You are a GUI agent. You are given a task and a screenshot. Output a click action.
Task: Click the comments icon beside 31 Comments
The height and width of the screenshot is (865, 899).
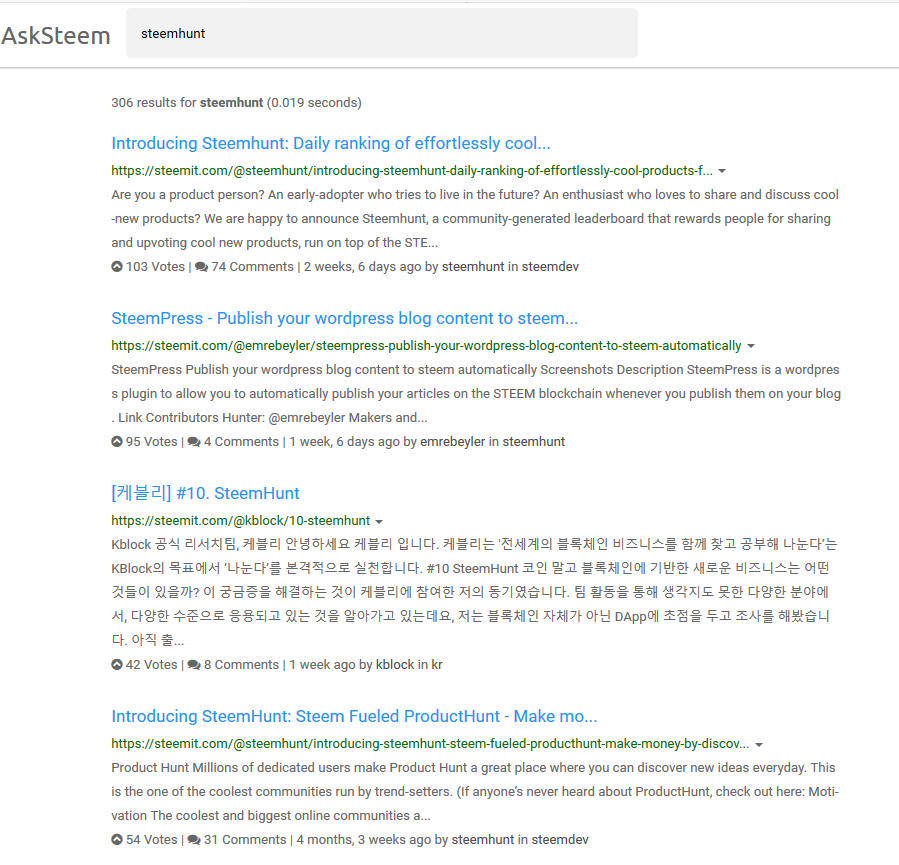pyautogui.click(x=194, y=839)
